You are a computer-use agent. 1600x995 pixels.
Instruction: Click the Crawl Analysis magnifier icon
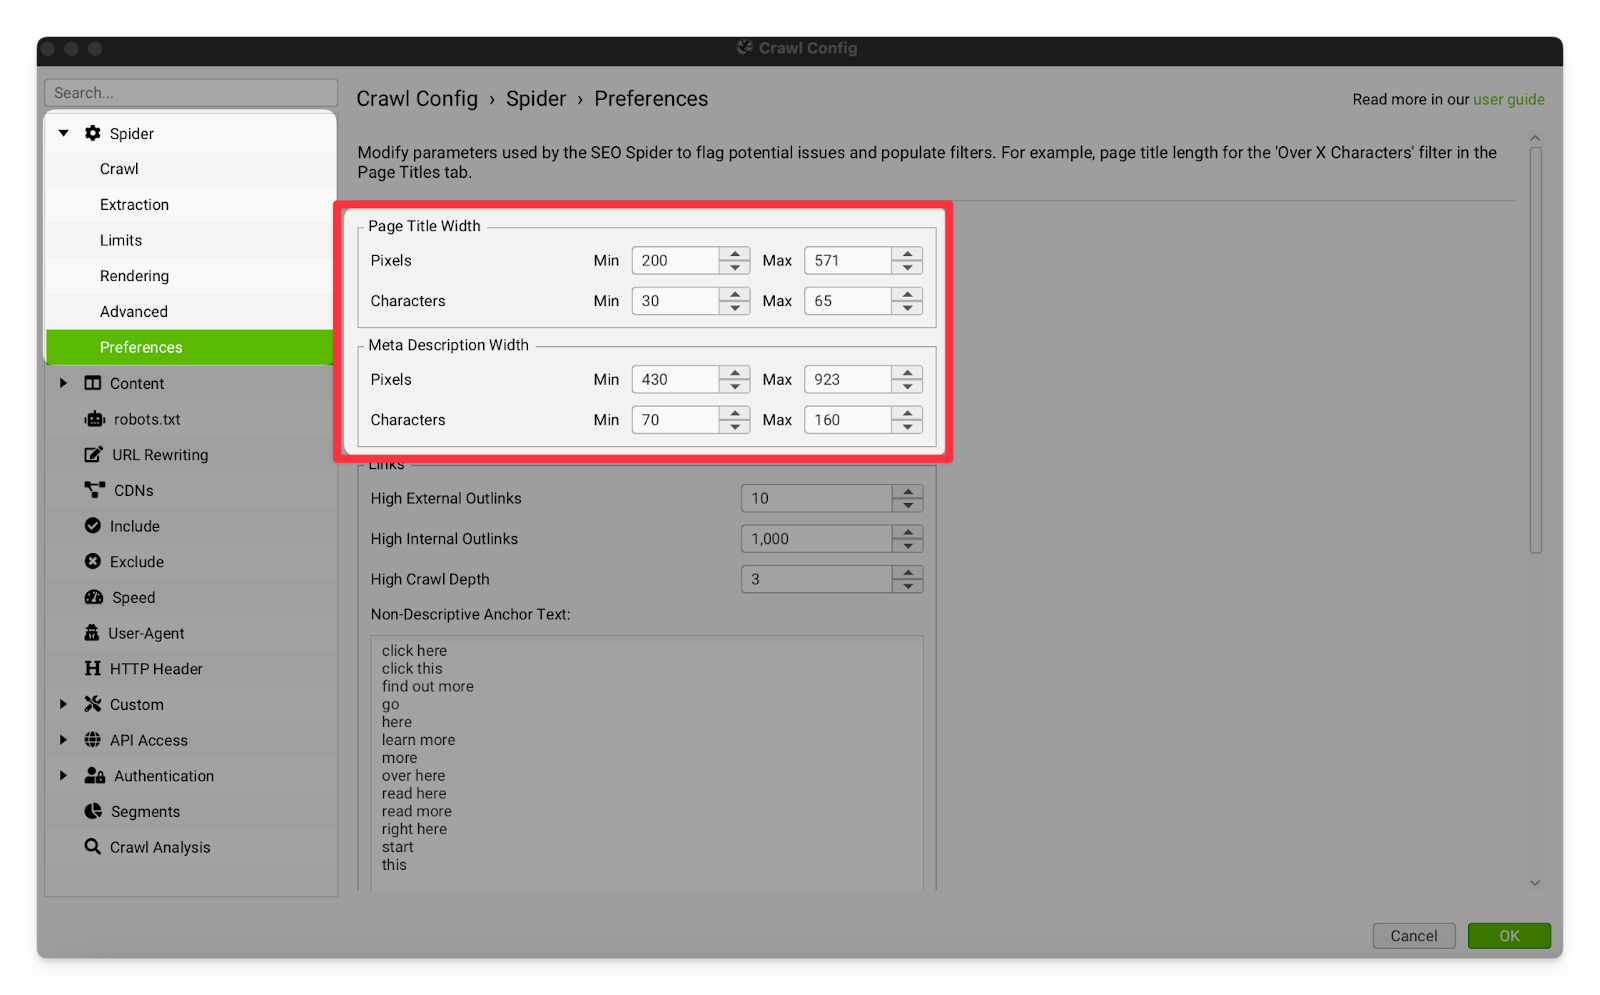pyautogui.click(x=93, y=847)
